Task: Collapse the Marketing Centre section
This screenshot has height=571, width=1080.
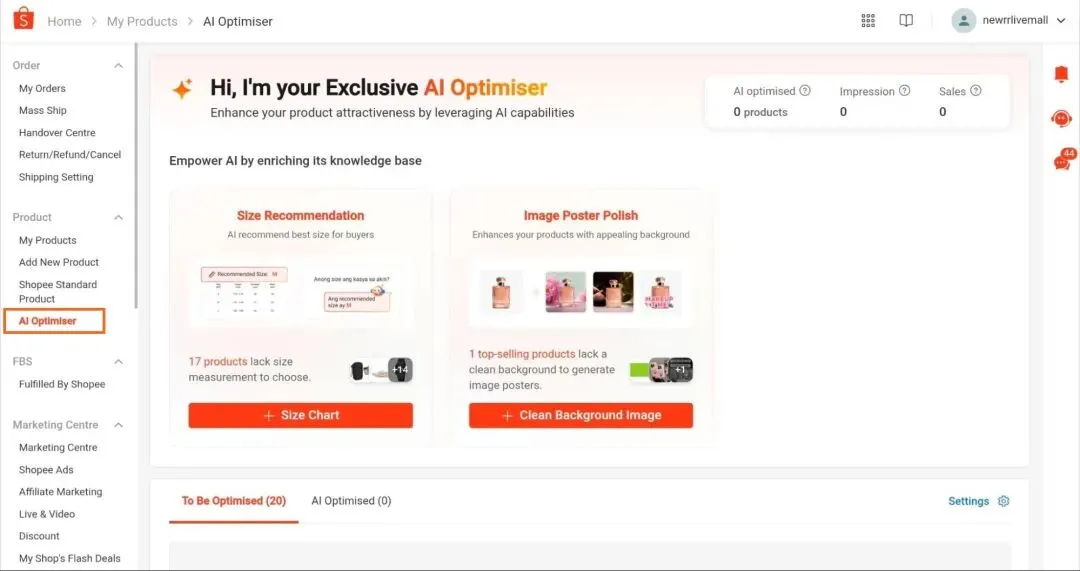Action: point(118,425)
